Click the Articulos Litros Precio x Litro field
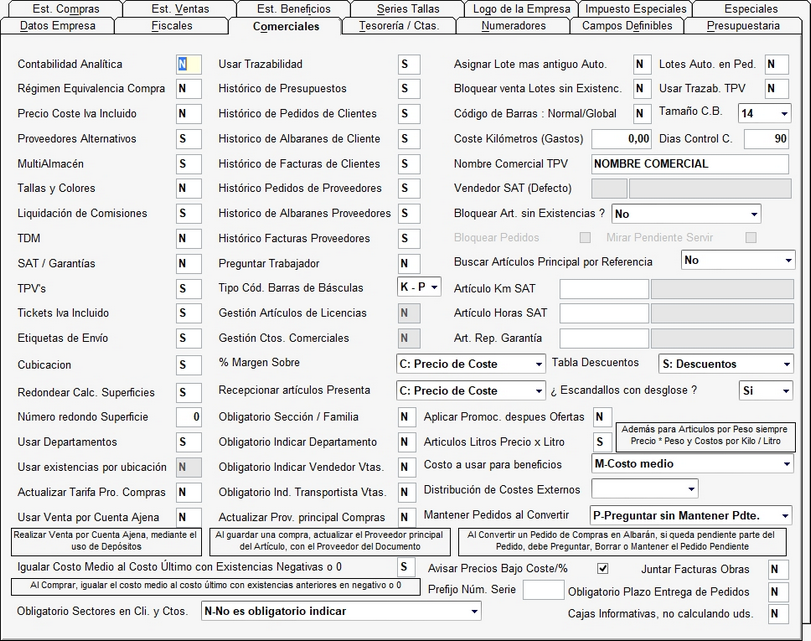Viewport: 811px width, 641px height. pyautogui.click(x=603, y=442)
